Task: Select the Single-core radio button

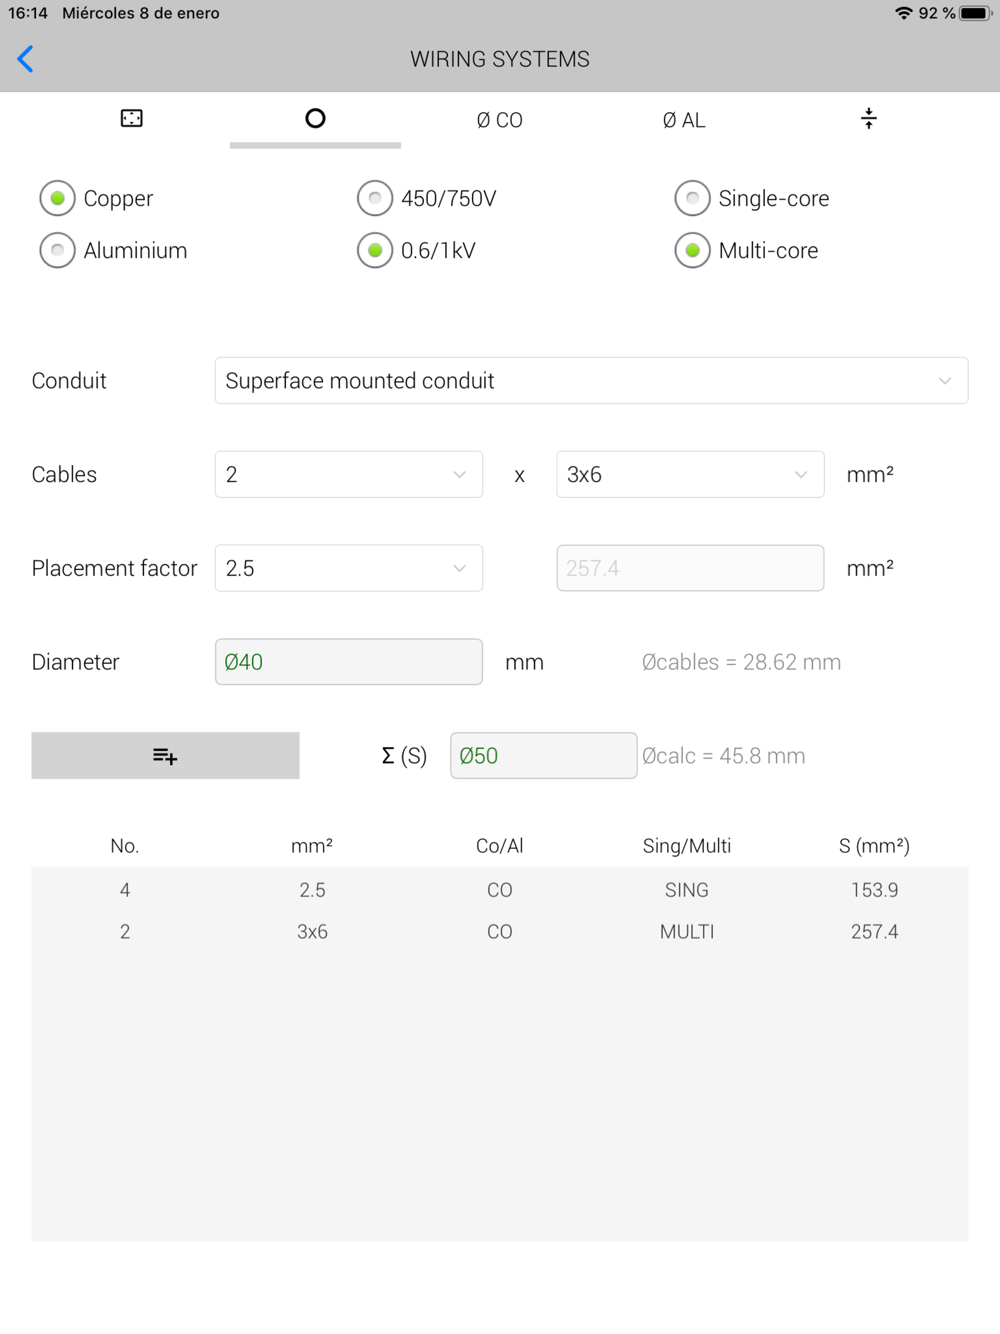Action: click(x=692, y=198)
